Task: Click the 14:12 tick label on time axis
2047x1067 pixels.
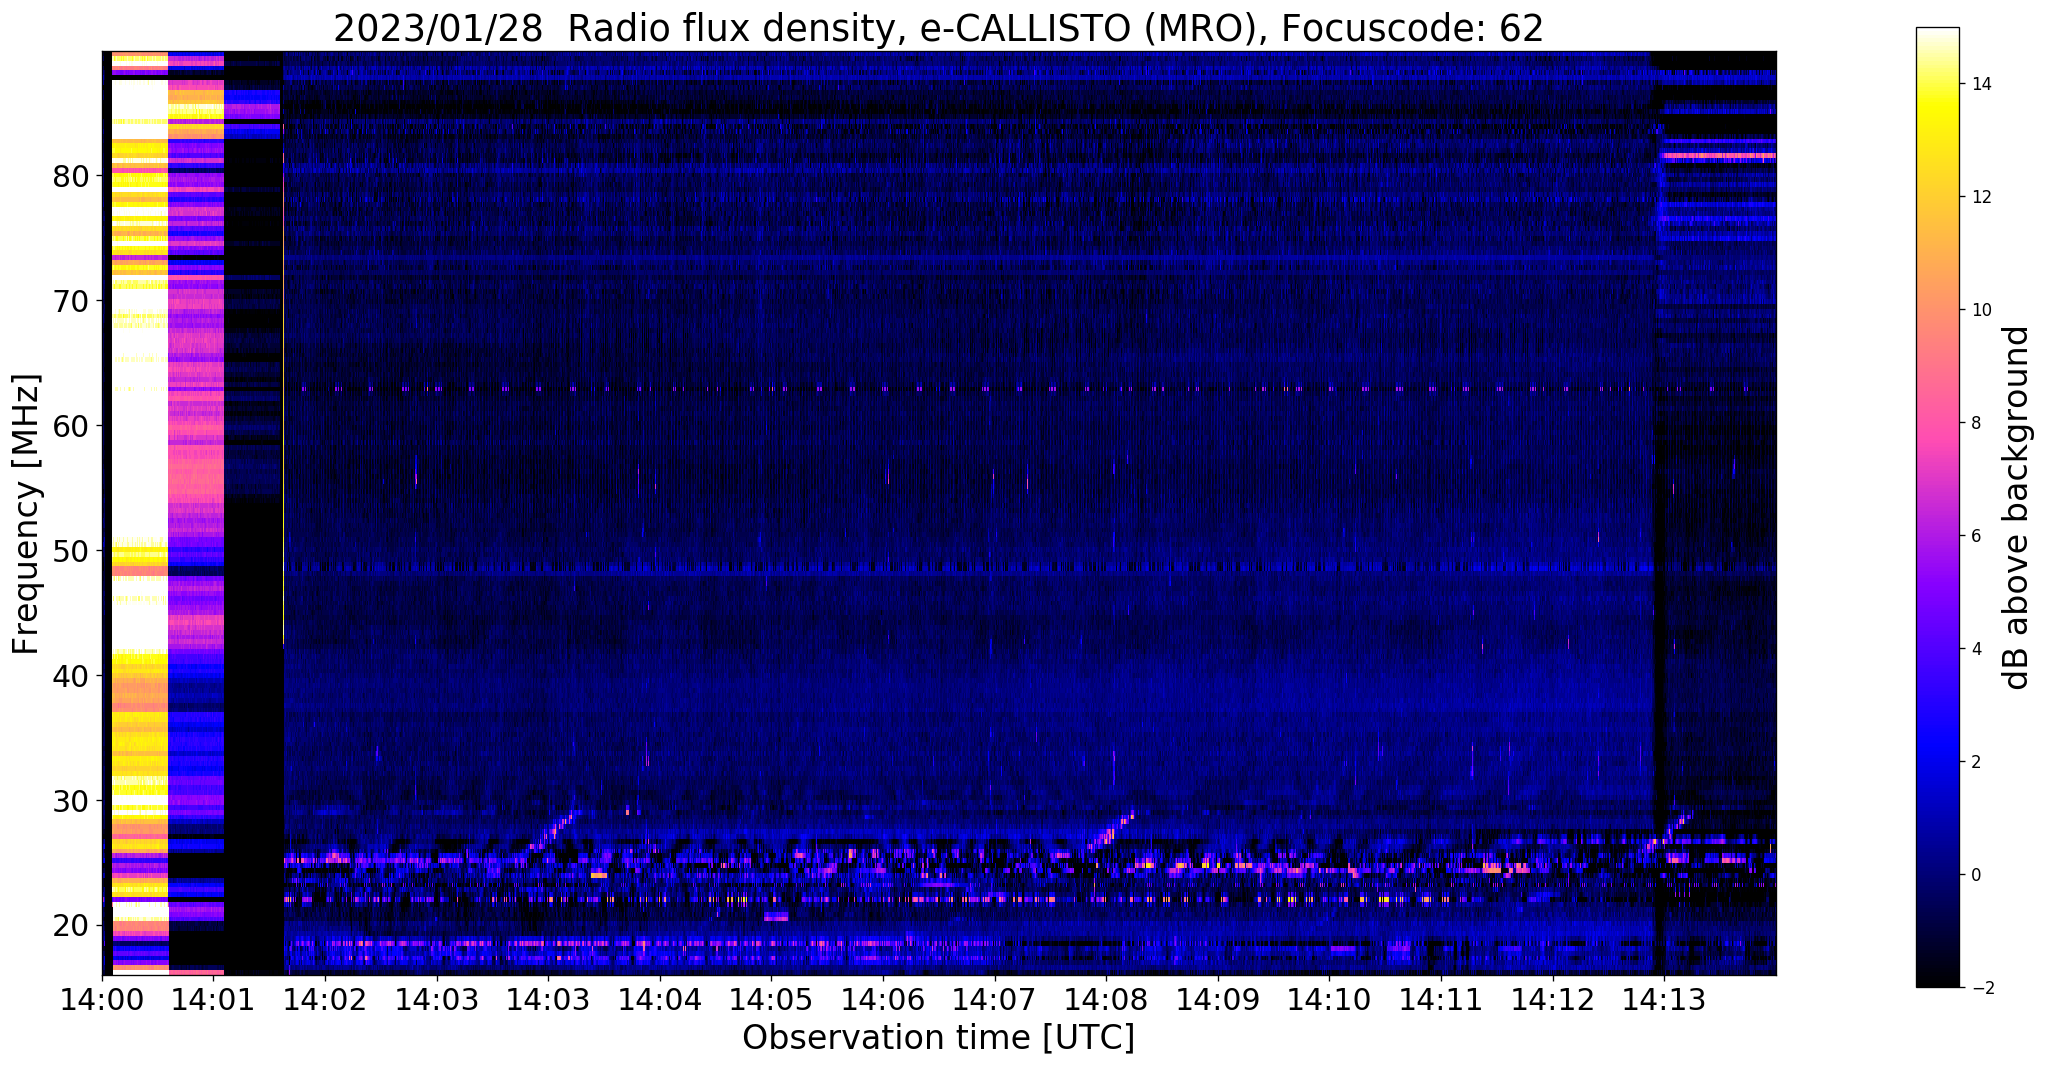Action: pyautogui.click(x=1552, y=999)
